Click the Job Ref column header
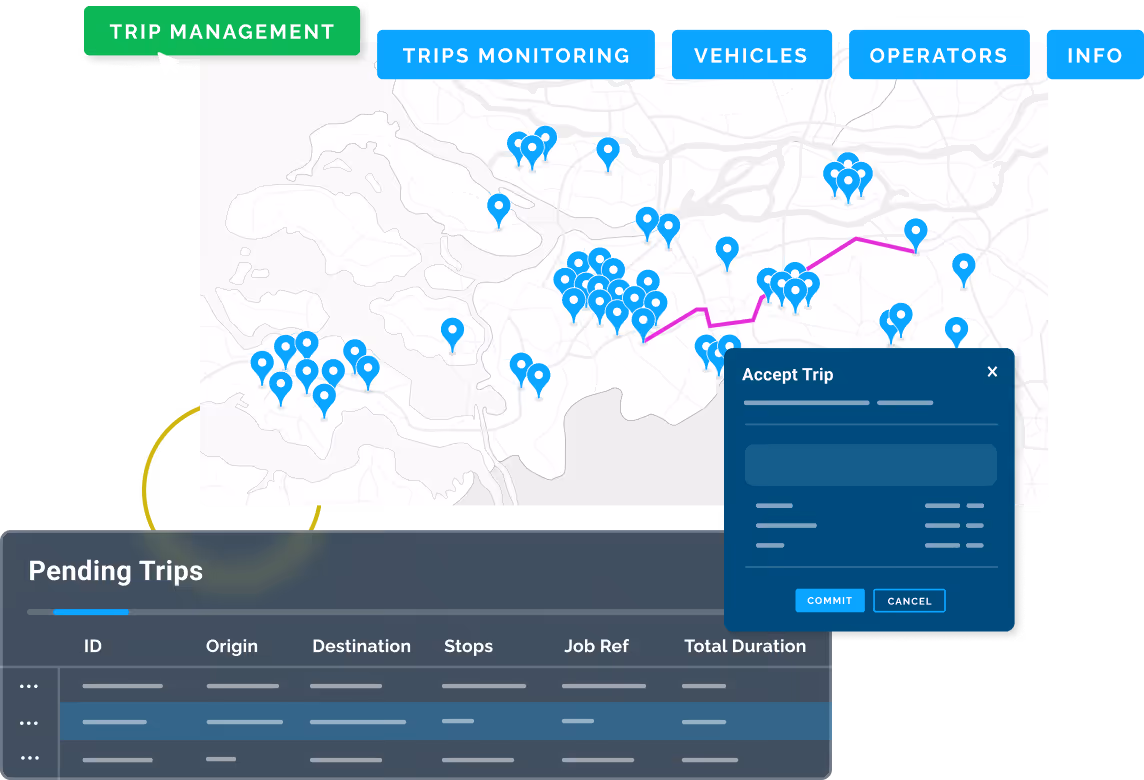 pyautogui.click(x=596, y=646)
